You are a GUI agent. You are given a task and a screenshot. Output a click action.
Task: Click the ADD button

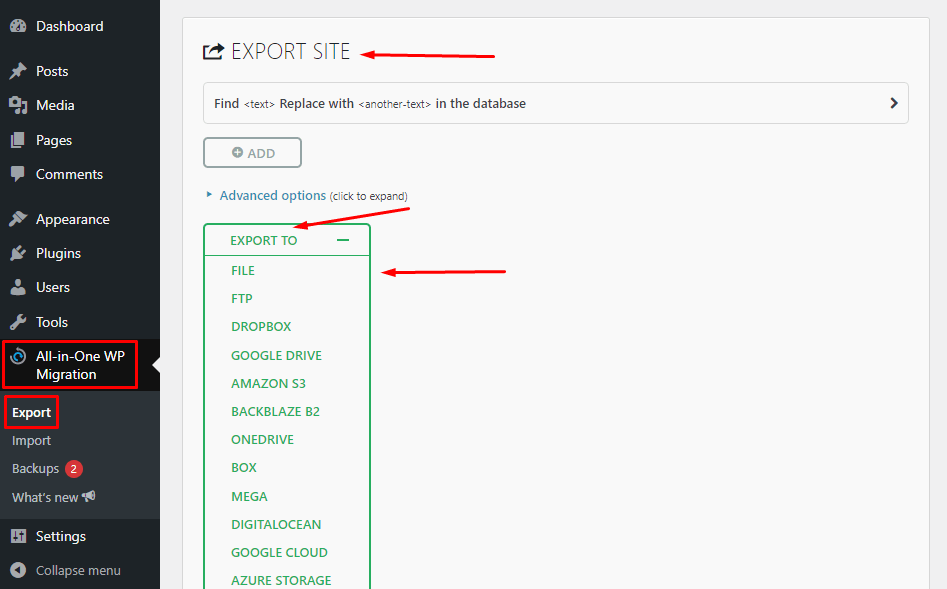click(x=252, y=152)
